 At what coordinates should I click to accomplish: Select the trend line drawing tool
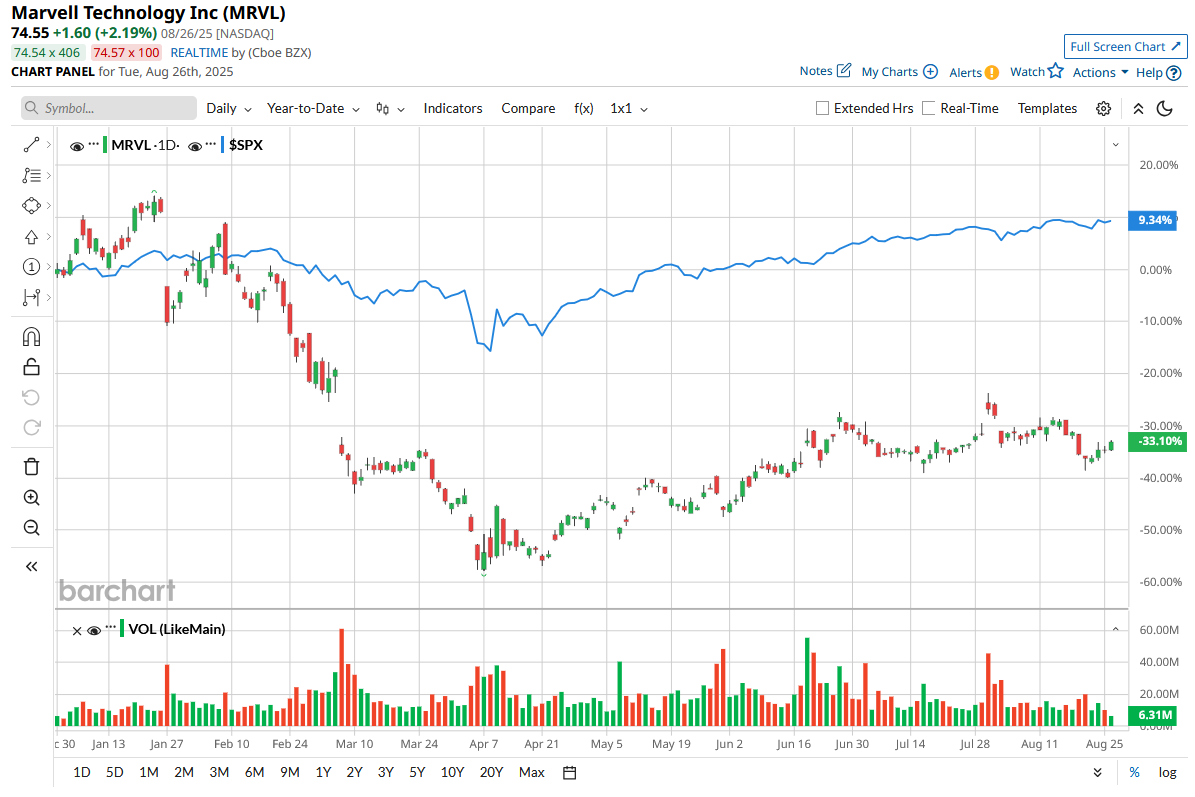point(31,145)
